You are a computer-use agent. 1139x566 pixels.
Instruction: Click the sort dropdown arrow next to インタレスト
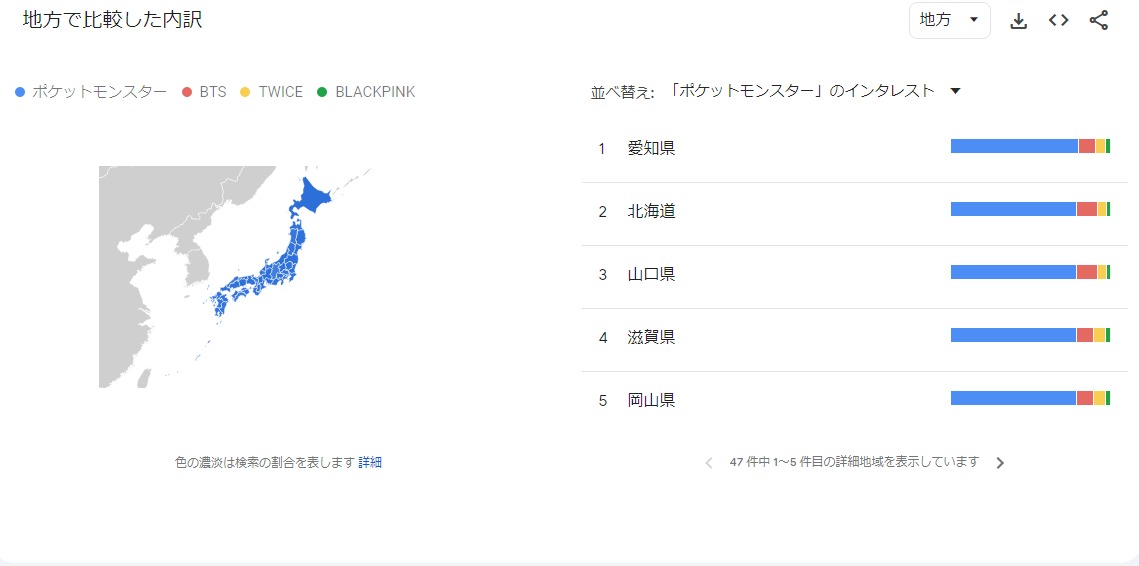[955, 91]
